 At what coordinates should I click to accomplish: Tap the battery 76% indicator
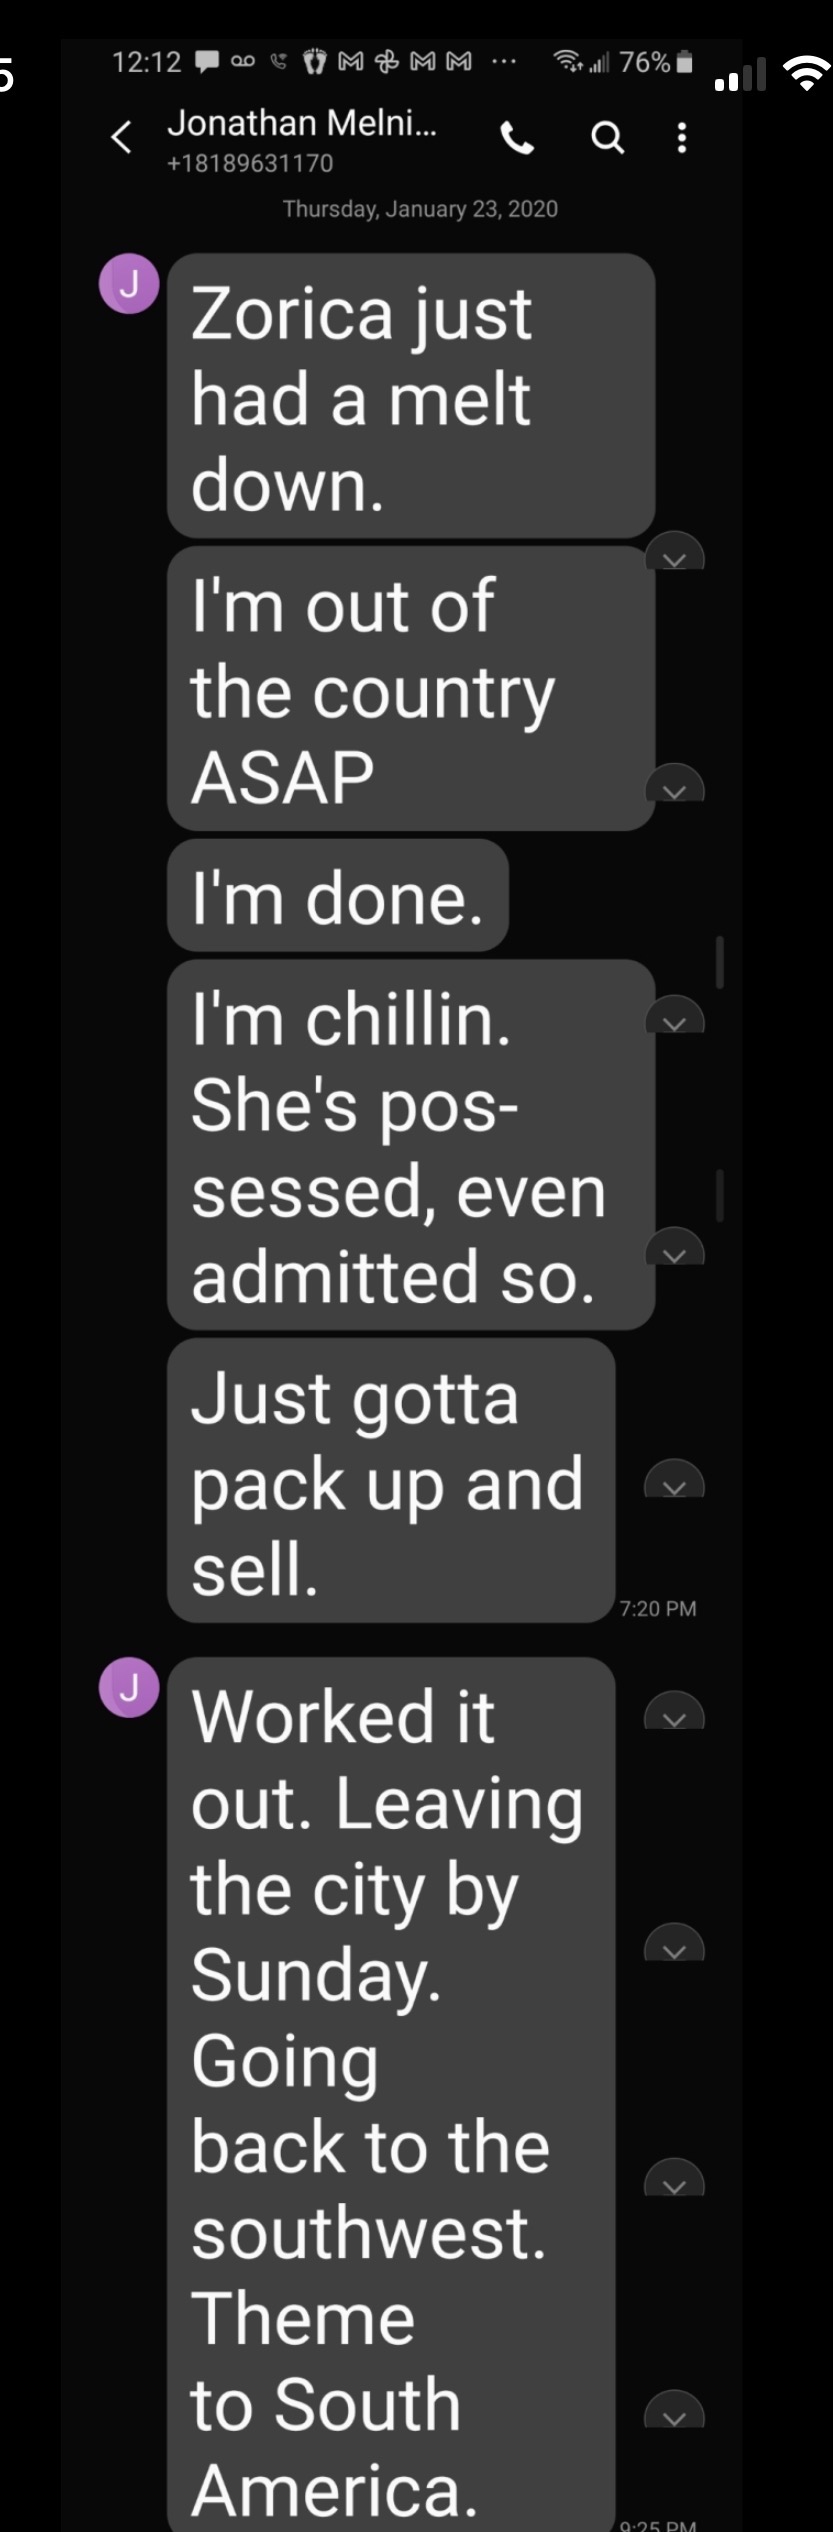click(656, 63)
